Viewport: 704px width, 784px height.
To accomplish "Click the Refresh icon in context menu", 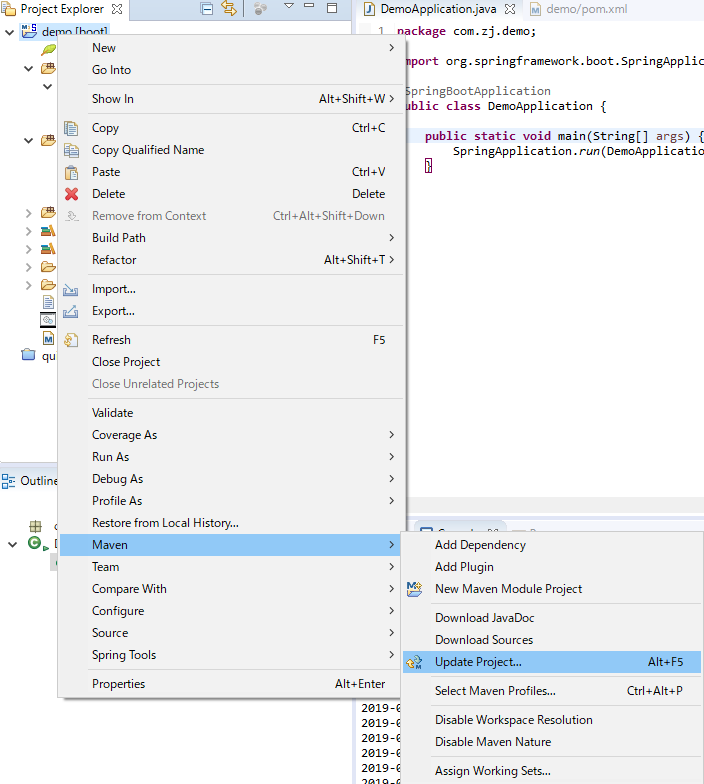I will point(71,340).
